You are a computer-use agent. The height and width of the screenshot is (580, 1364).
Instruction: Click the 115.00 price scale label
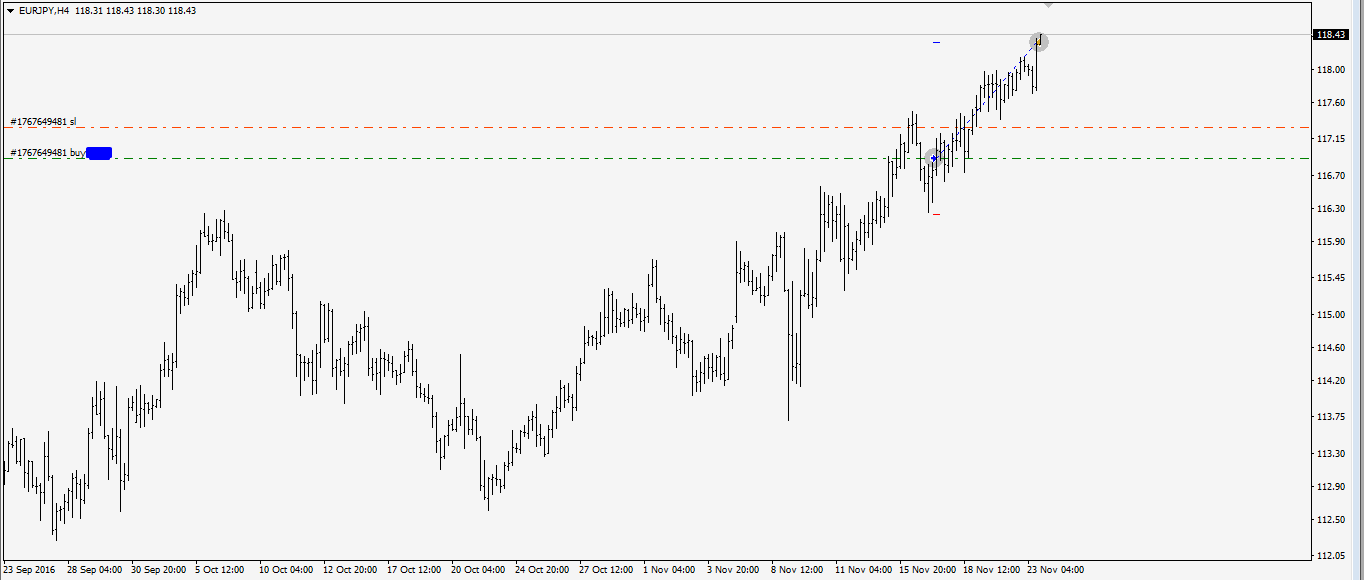(x=1330, y=315)
